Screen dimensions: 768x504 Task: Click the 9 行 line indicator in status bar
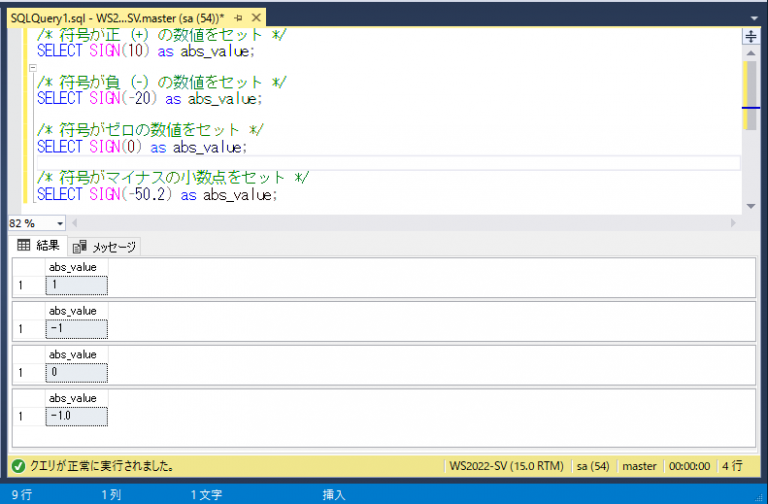22,495
